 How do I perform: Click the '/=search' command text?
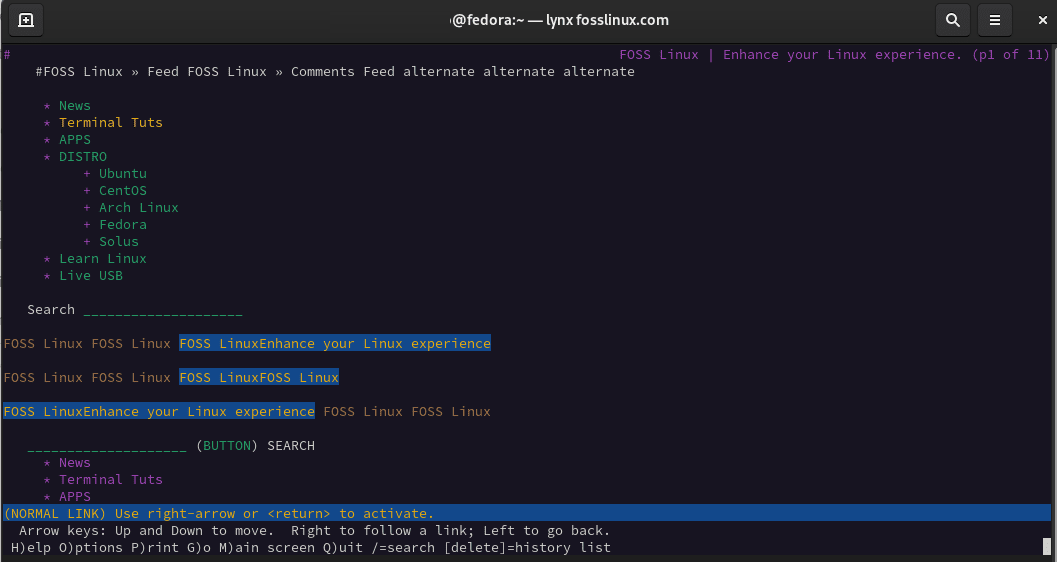pos(402,548)
